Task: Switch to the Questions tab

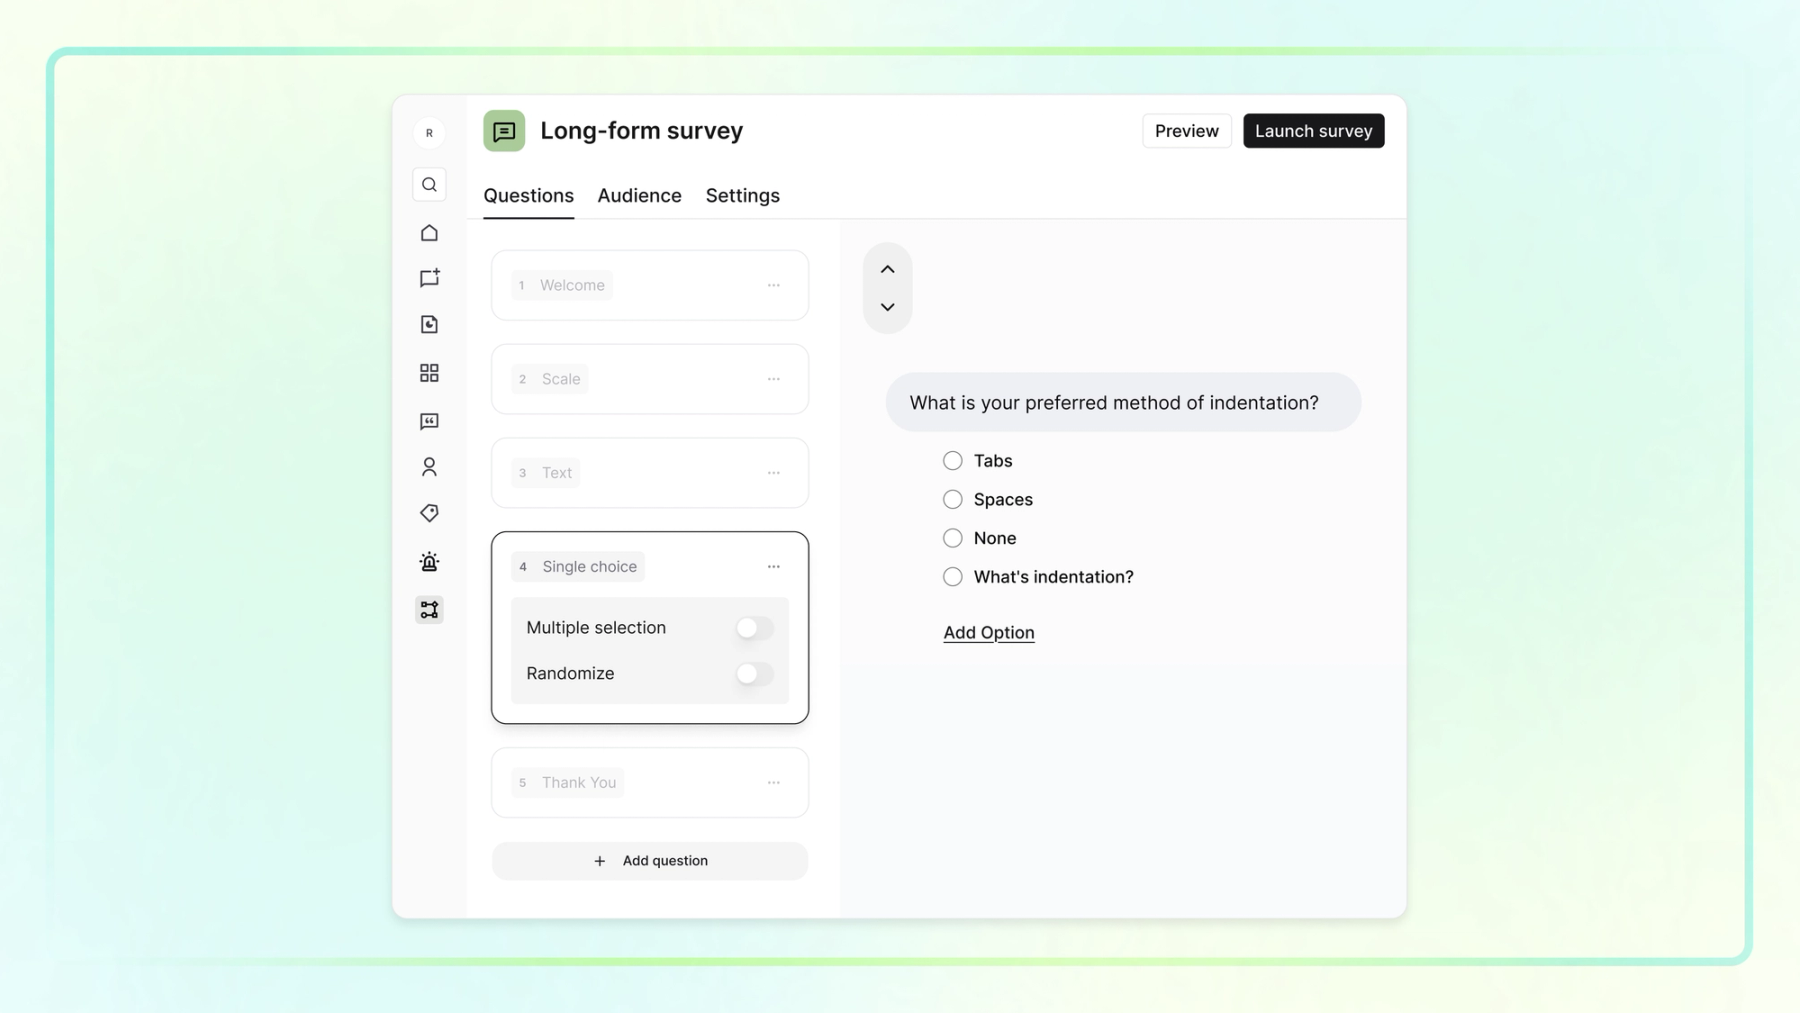Action: [529, 196]
